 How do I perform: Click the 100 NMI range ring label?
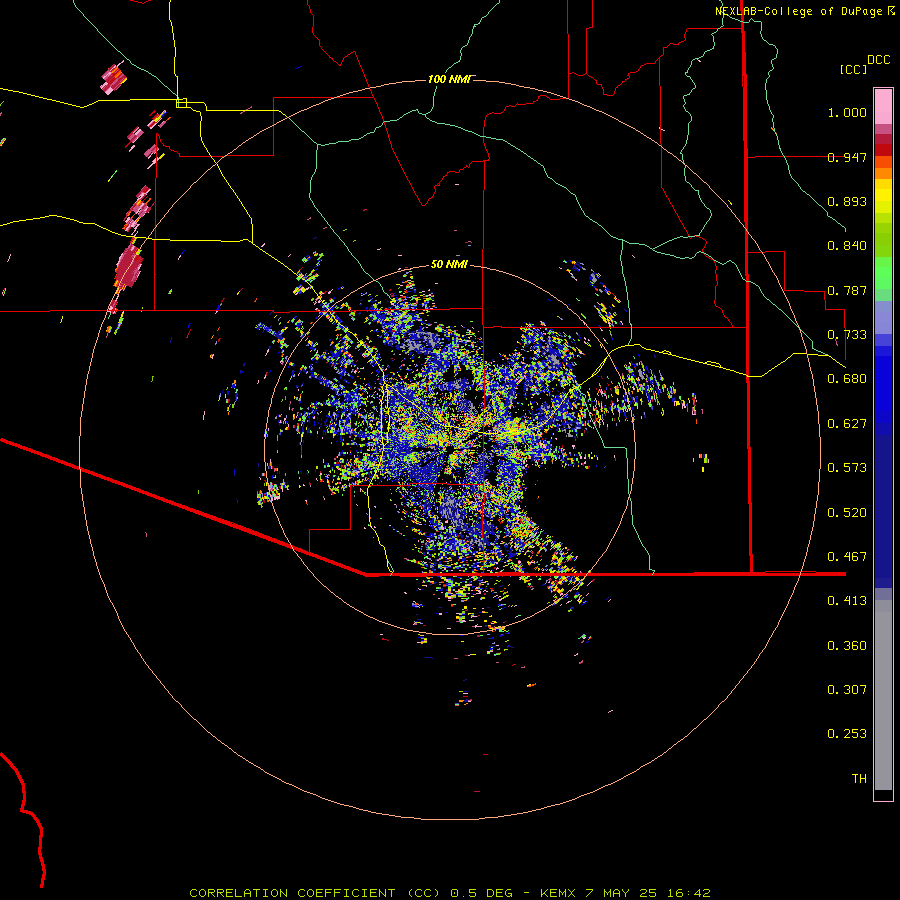pos(449,79)
